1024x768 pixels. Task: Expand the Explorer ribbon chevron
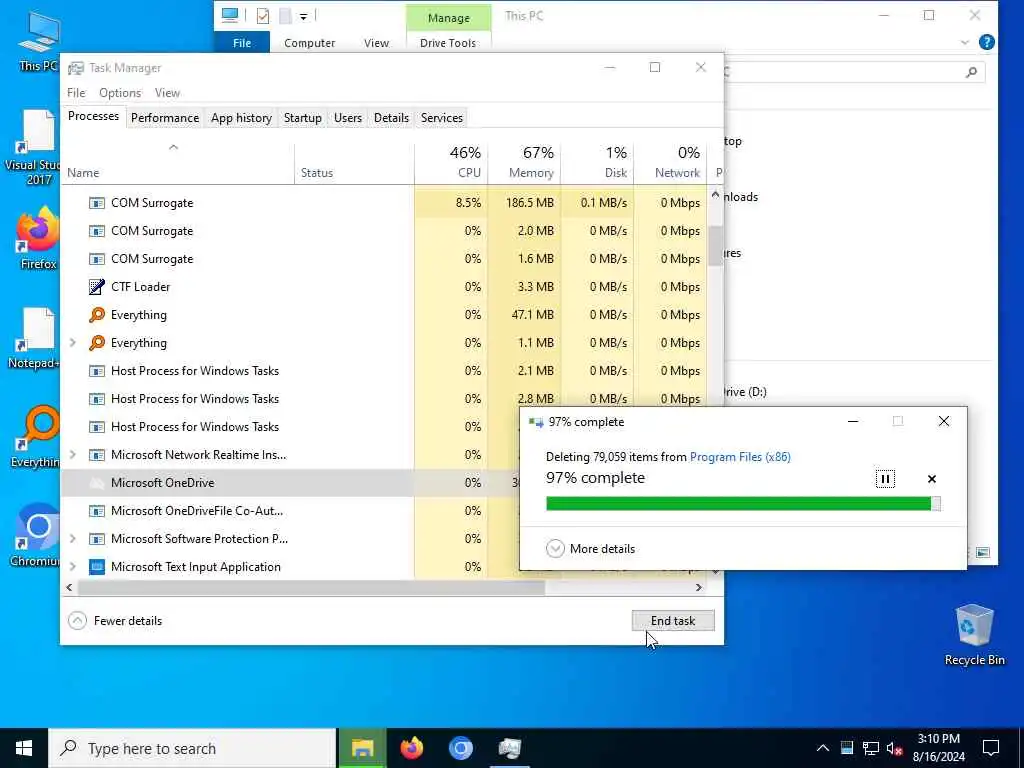(965, 42)
